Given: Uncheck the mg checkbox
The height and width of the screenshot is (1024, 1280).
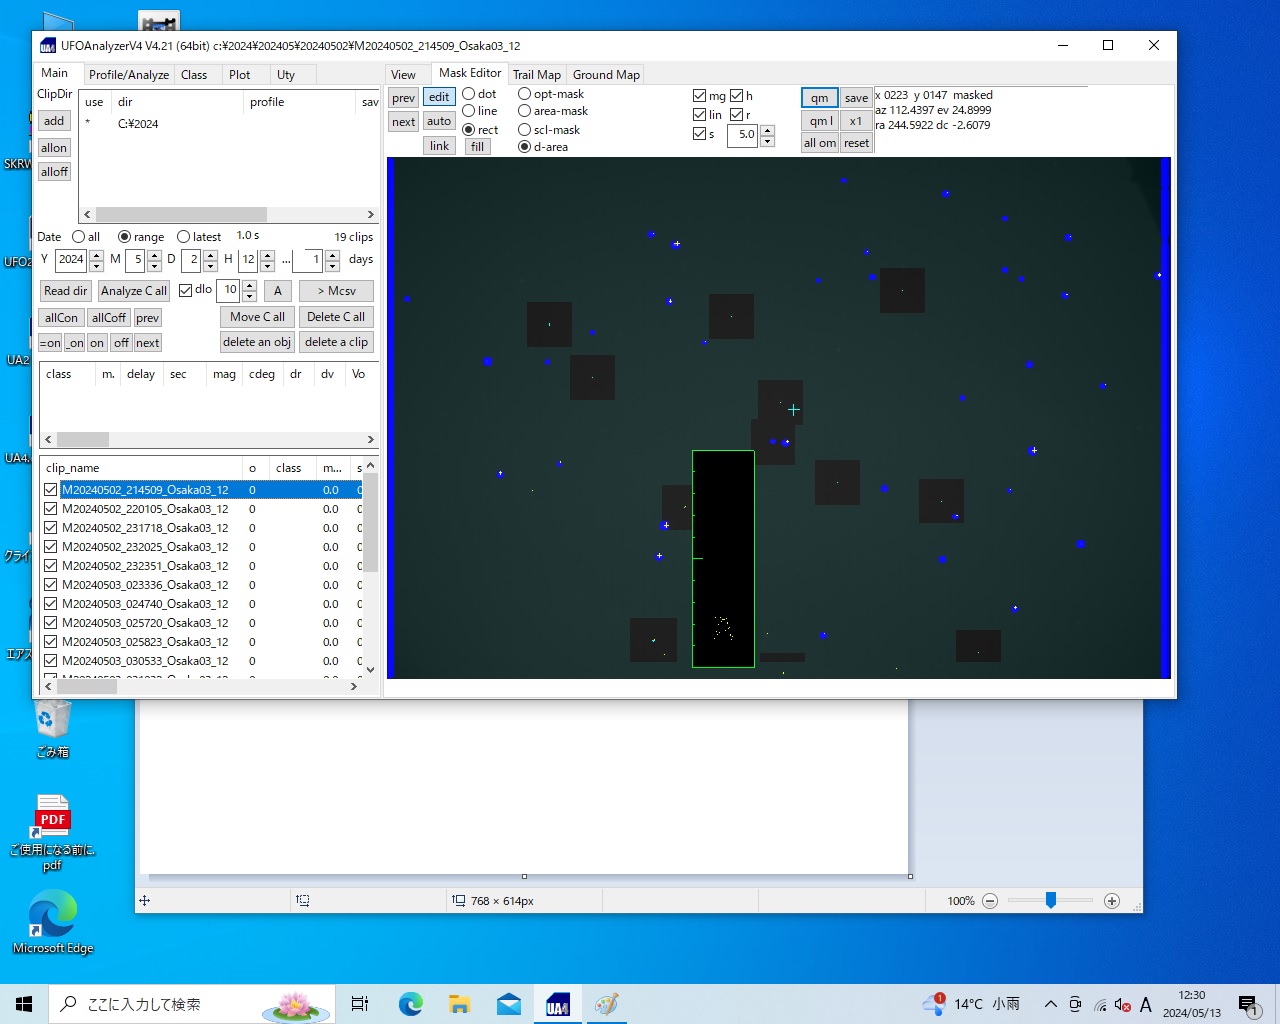Looking at the screenshot, I should pyautogui.click(x=699, y=96).
